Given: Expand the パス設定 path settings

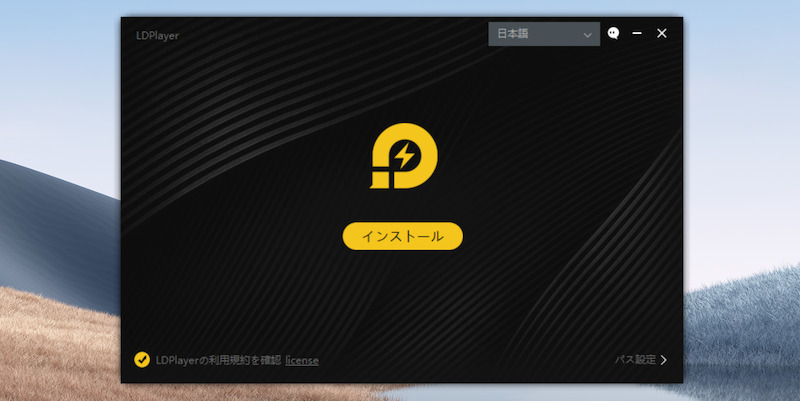Looking at the screenshot, I should point(635,359).
